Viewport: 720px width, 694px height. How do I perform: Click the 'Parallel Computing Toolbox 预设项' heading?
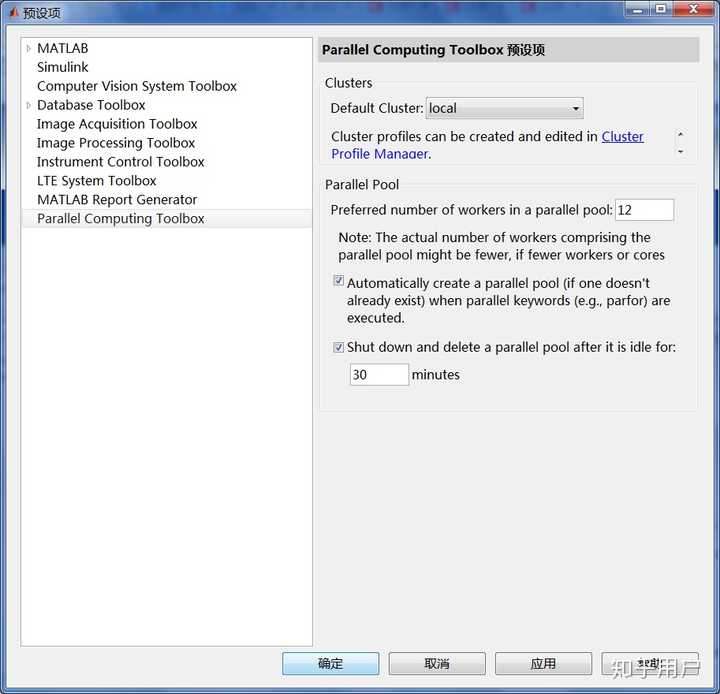click(x=433, y=50)
